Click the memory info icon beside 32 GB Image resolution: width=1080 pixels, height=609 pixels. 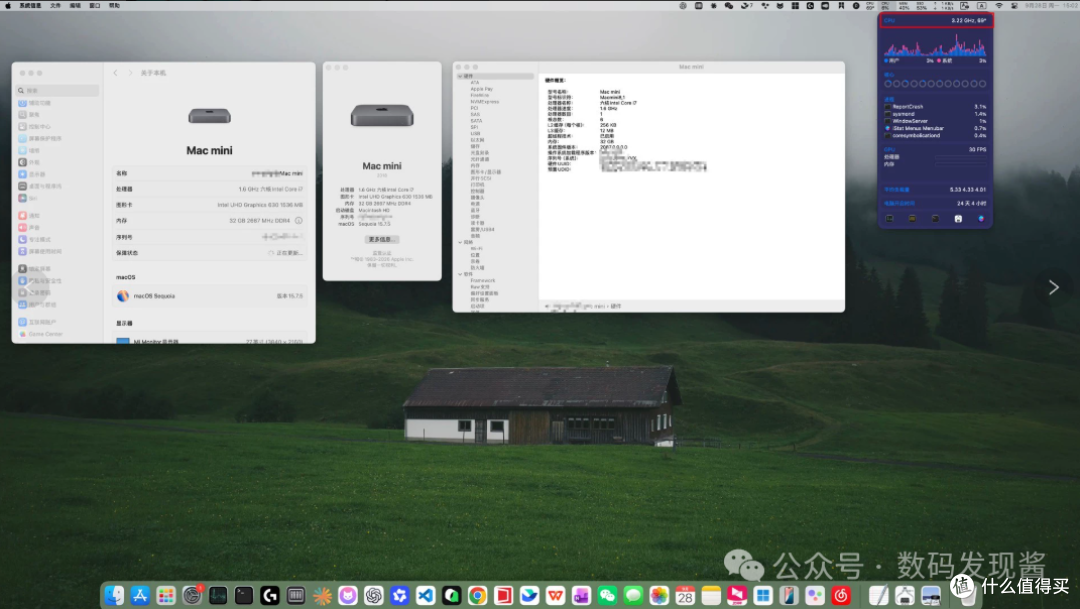coord(298,220)
